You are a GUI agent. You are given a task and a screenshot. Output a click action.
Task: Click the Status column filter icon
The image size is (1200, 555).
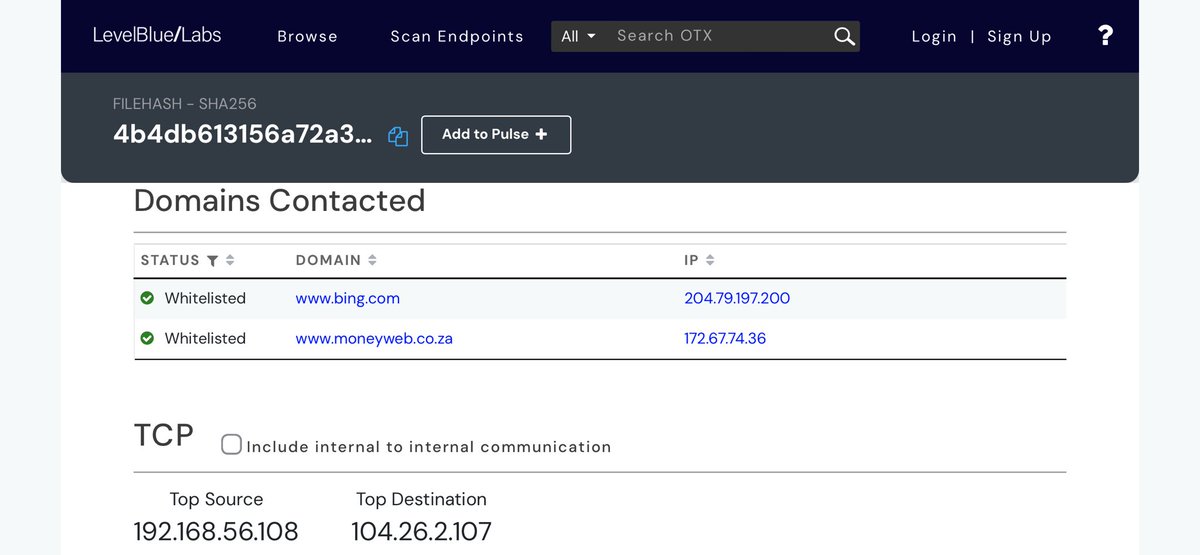pyautogui.click(x=212, y=260)
